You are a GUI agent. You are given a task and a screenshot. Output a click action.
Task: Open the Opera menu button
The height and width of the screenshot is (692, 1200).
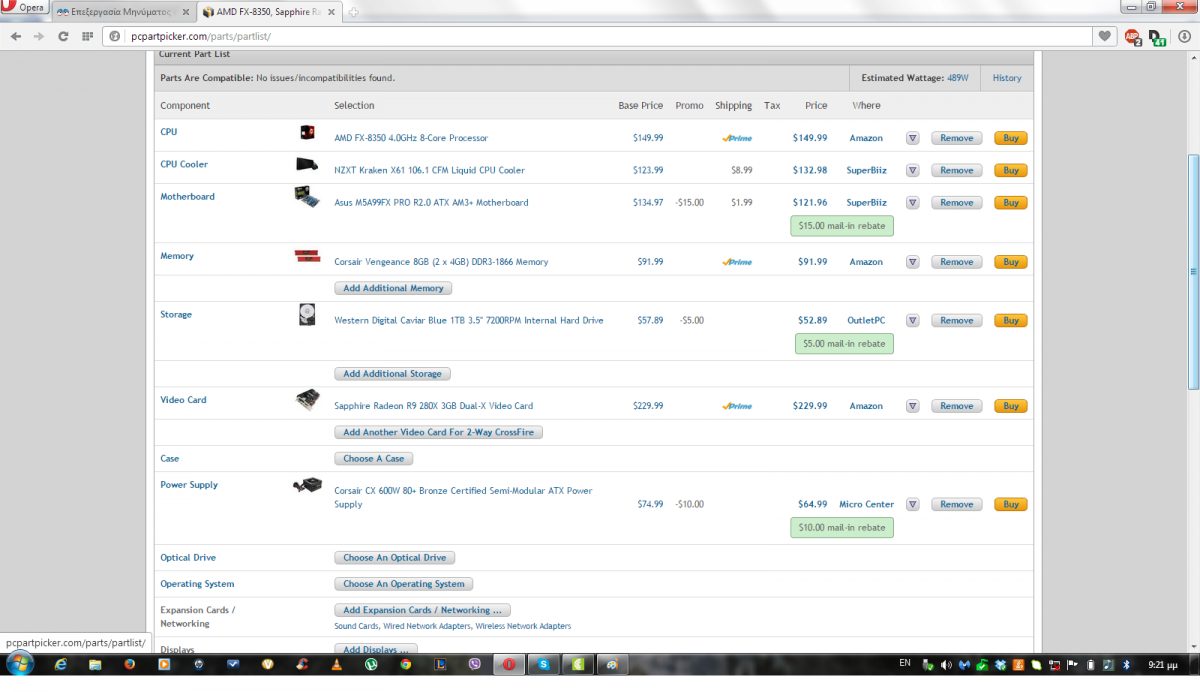[x=24, y=7]
